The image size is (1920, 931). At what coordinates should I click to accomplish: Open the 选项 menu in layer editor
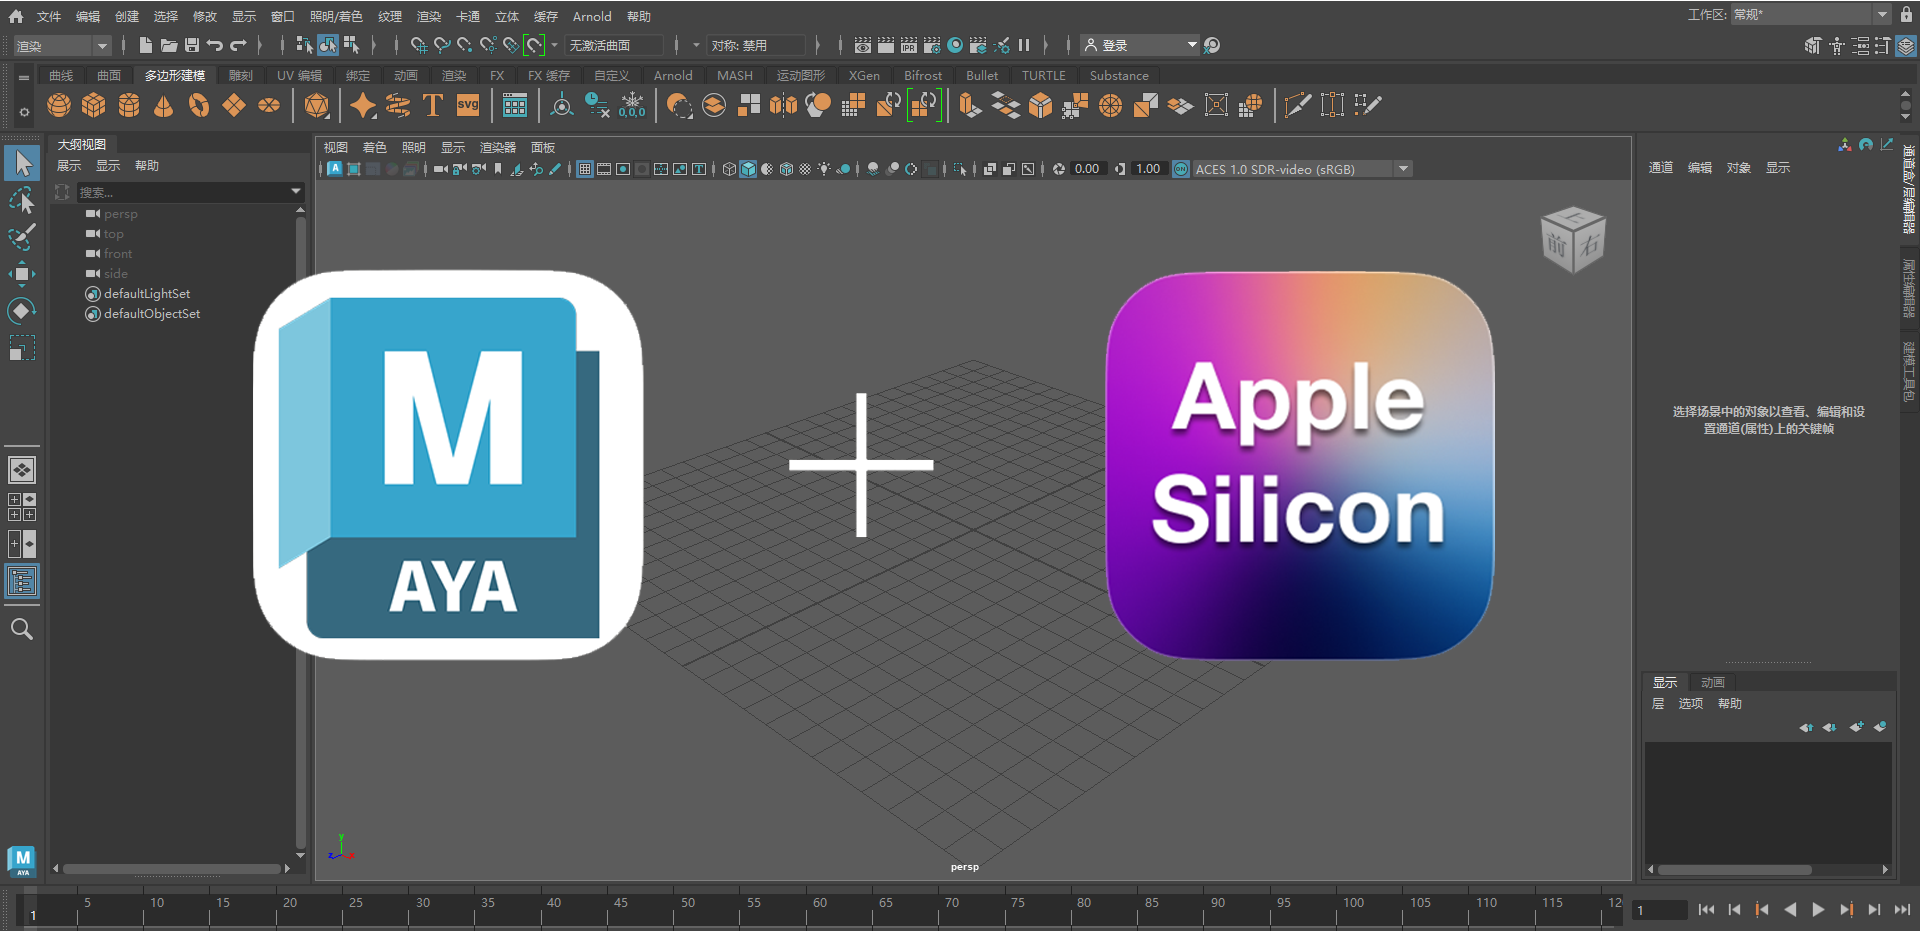[1690, 704]
